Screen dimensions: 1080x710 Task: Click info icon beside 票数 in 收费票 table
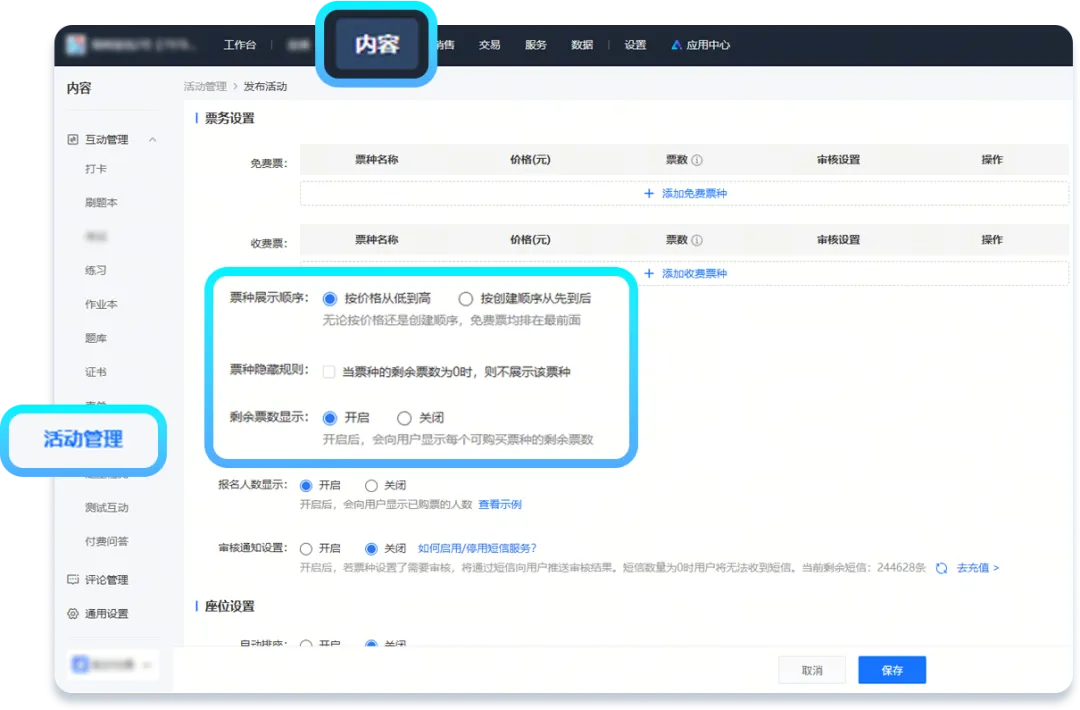[697, 241]
